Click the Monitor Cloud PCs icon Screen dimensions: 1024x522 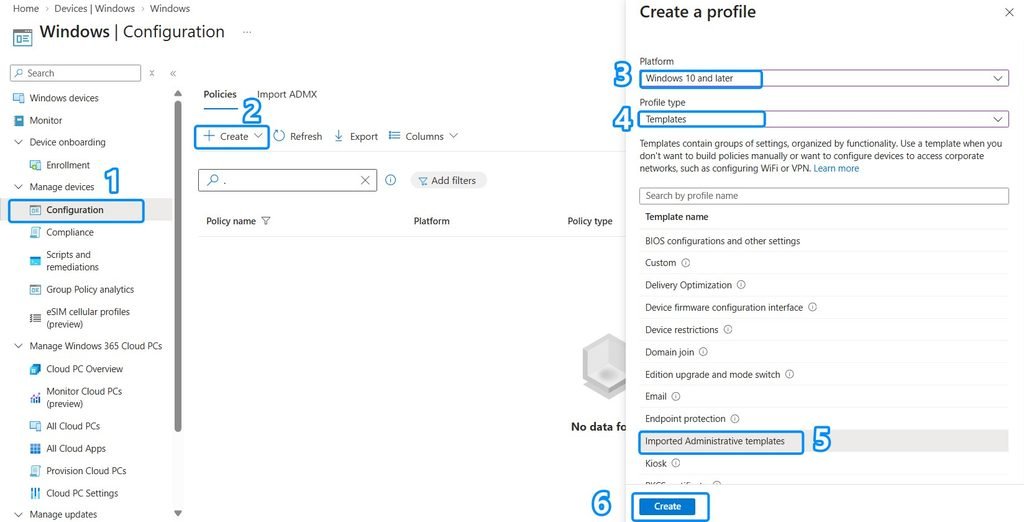click(x=35, y=397)
